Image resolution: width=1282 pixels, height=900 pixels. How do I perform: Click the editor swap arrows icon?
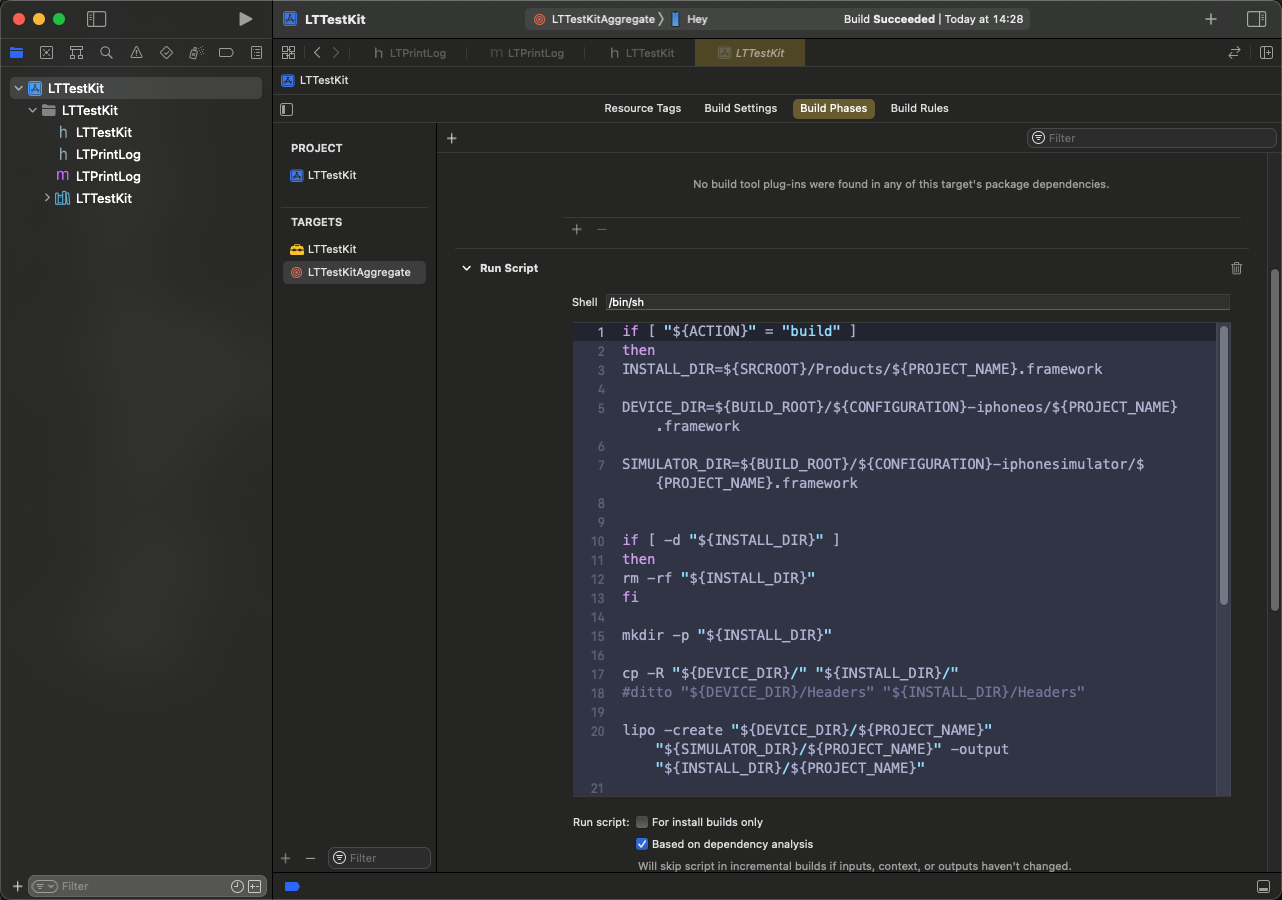pos(1234,53)
